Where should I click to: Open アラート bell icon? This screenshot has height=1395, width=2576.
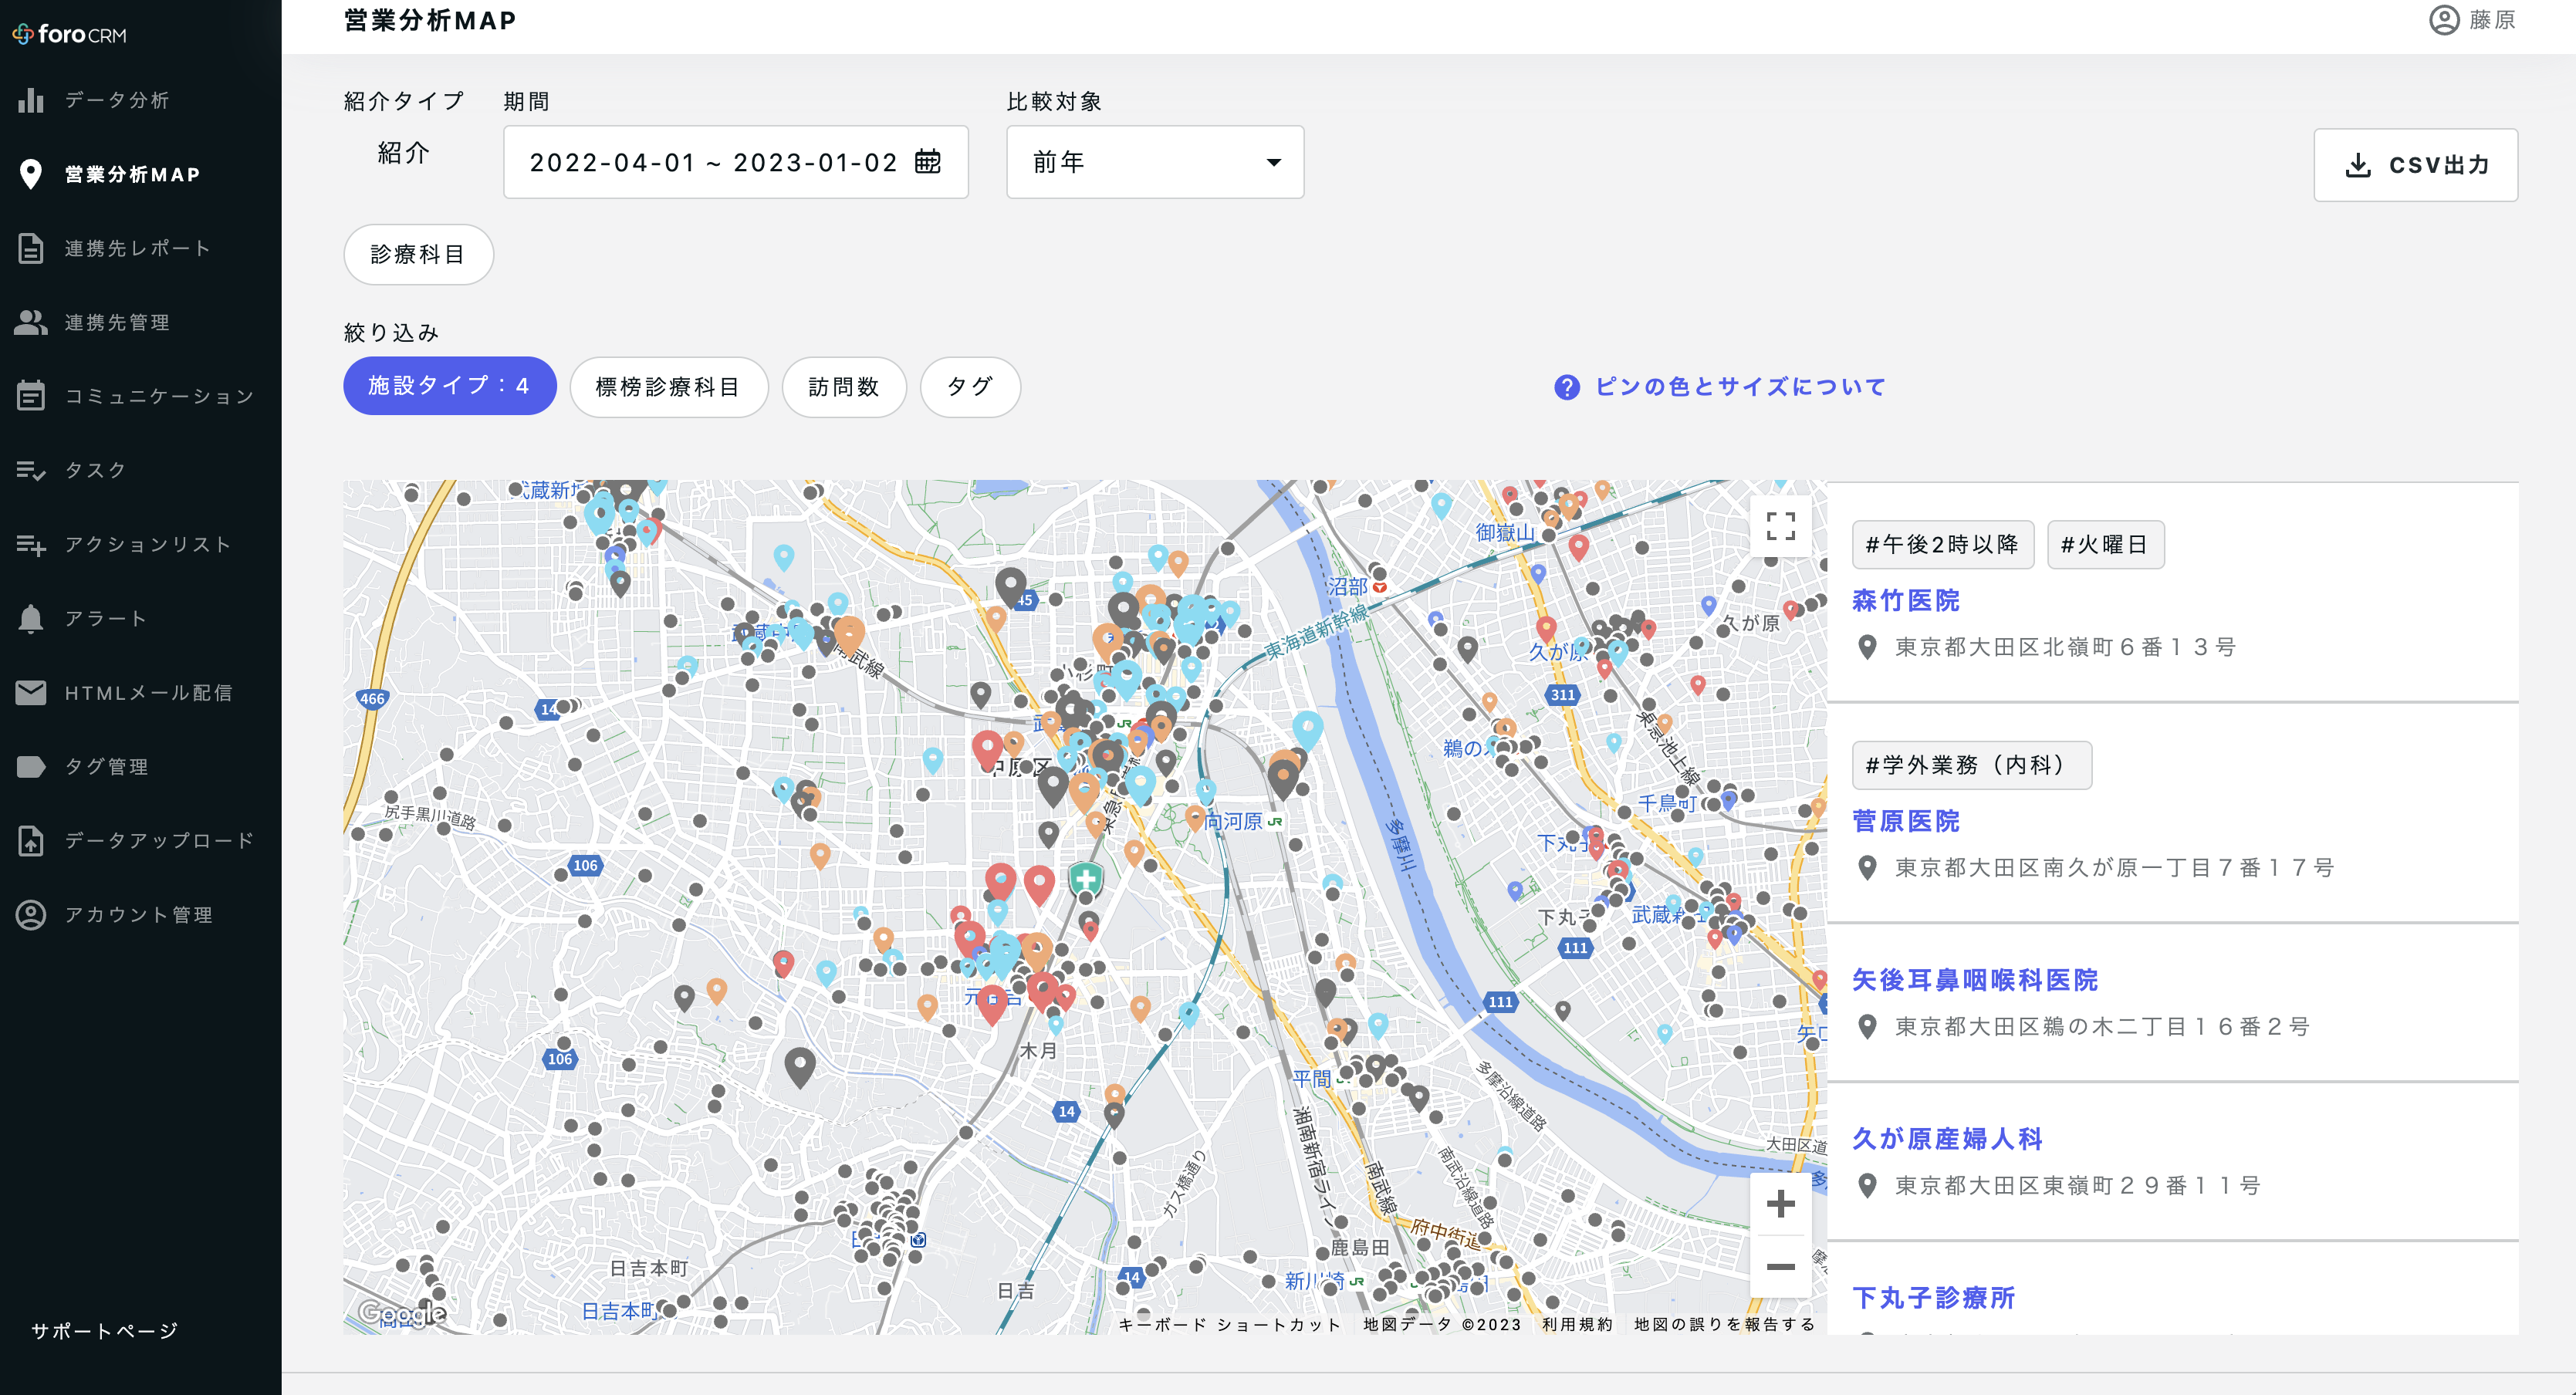[31, 618]
